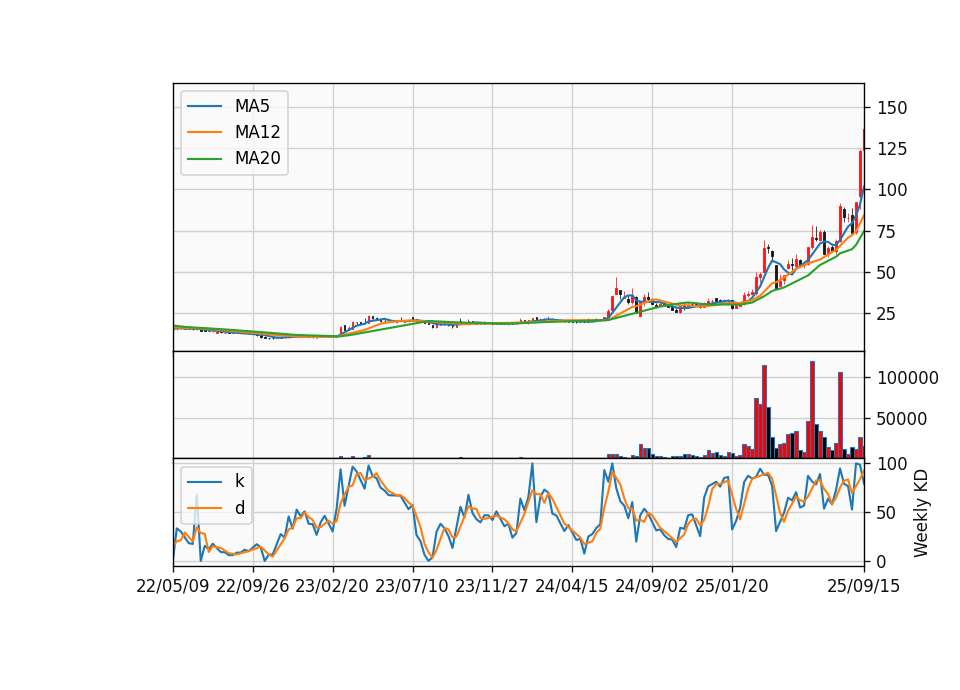
Task: Click the MA5 legend label
Action: point(252,106)
